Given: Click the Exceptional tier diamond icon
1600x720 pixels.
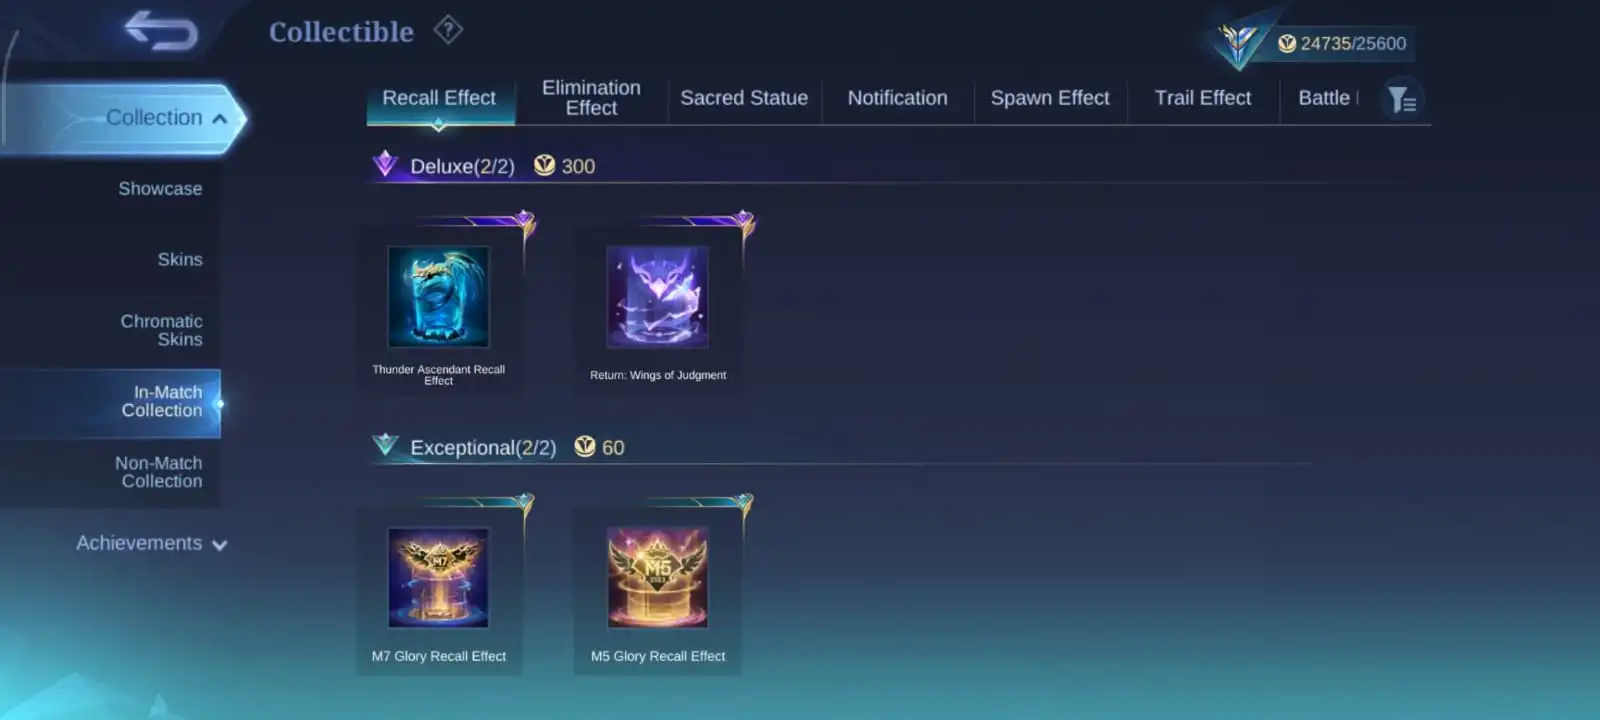Looking at the screenshot, I should point(385,445).
